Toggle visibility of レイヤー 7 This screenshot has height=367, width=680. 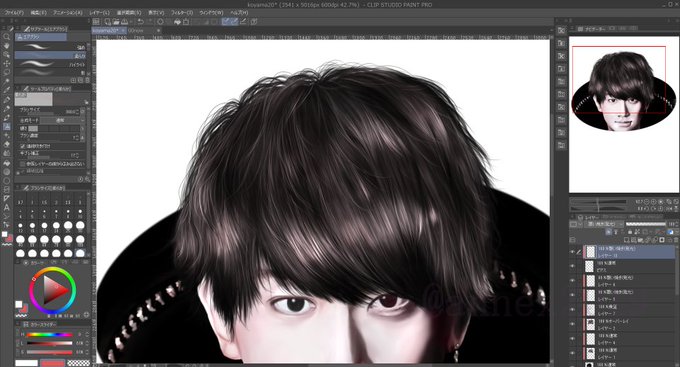coord(572,310)
